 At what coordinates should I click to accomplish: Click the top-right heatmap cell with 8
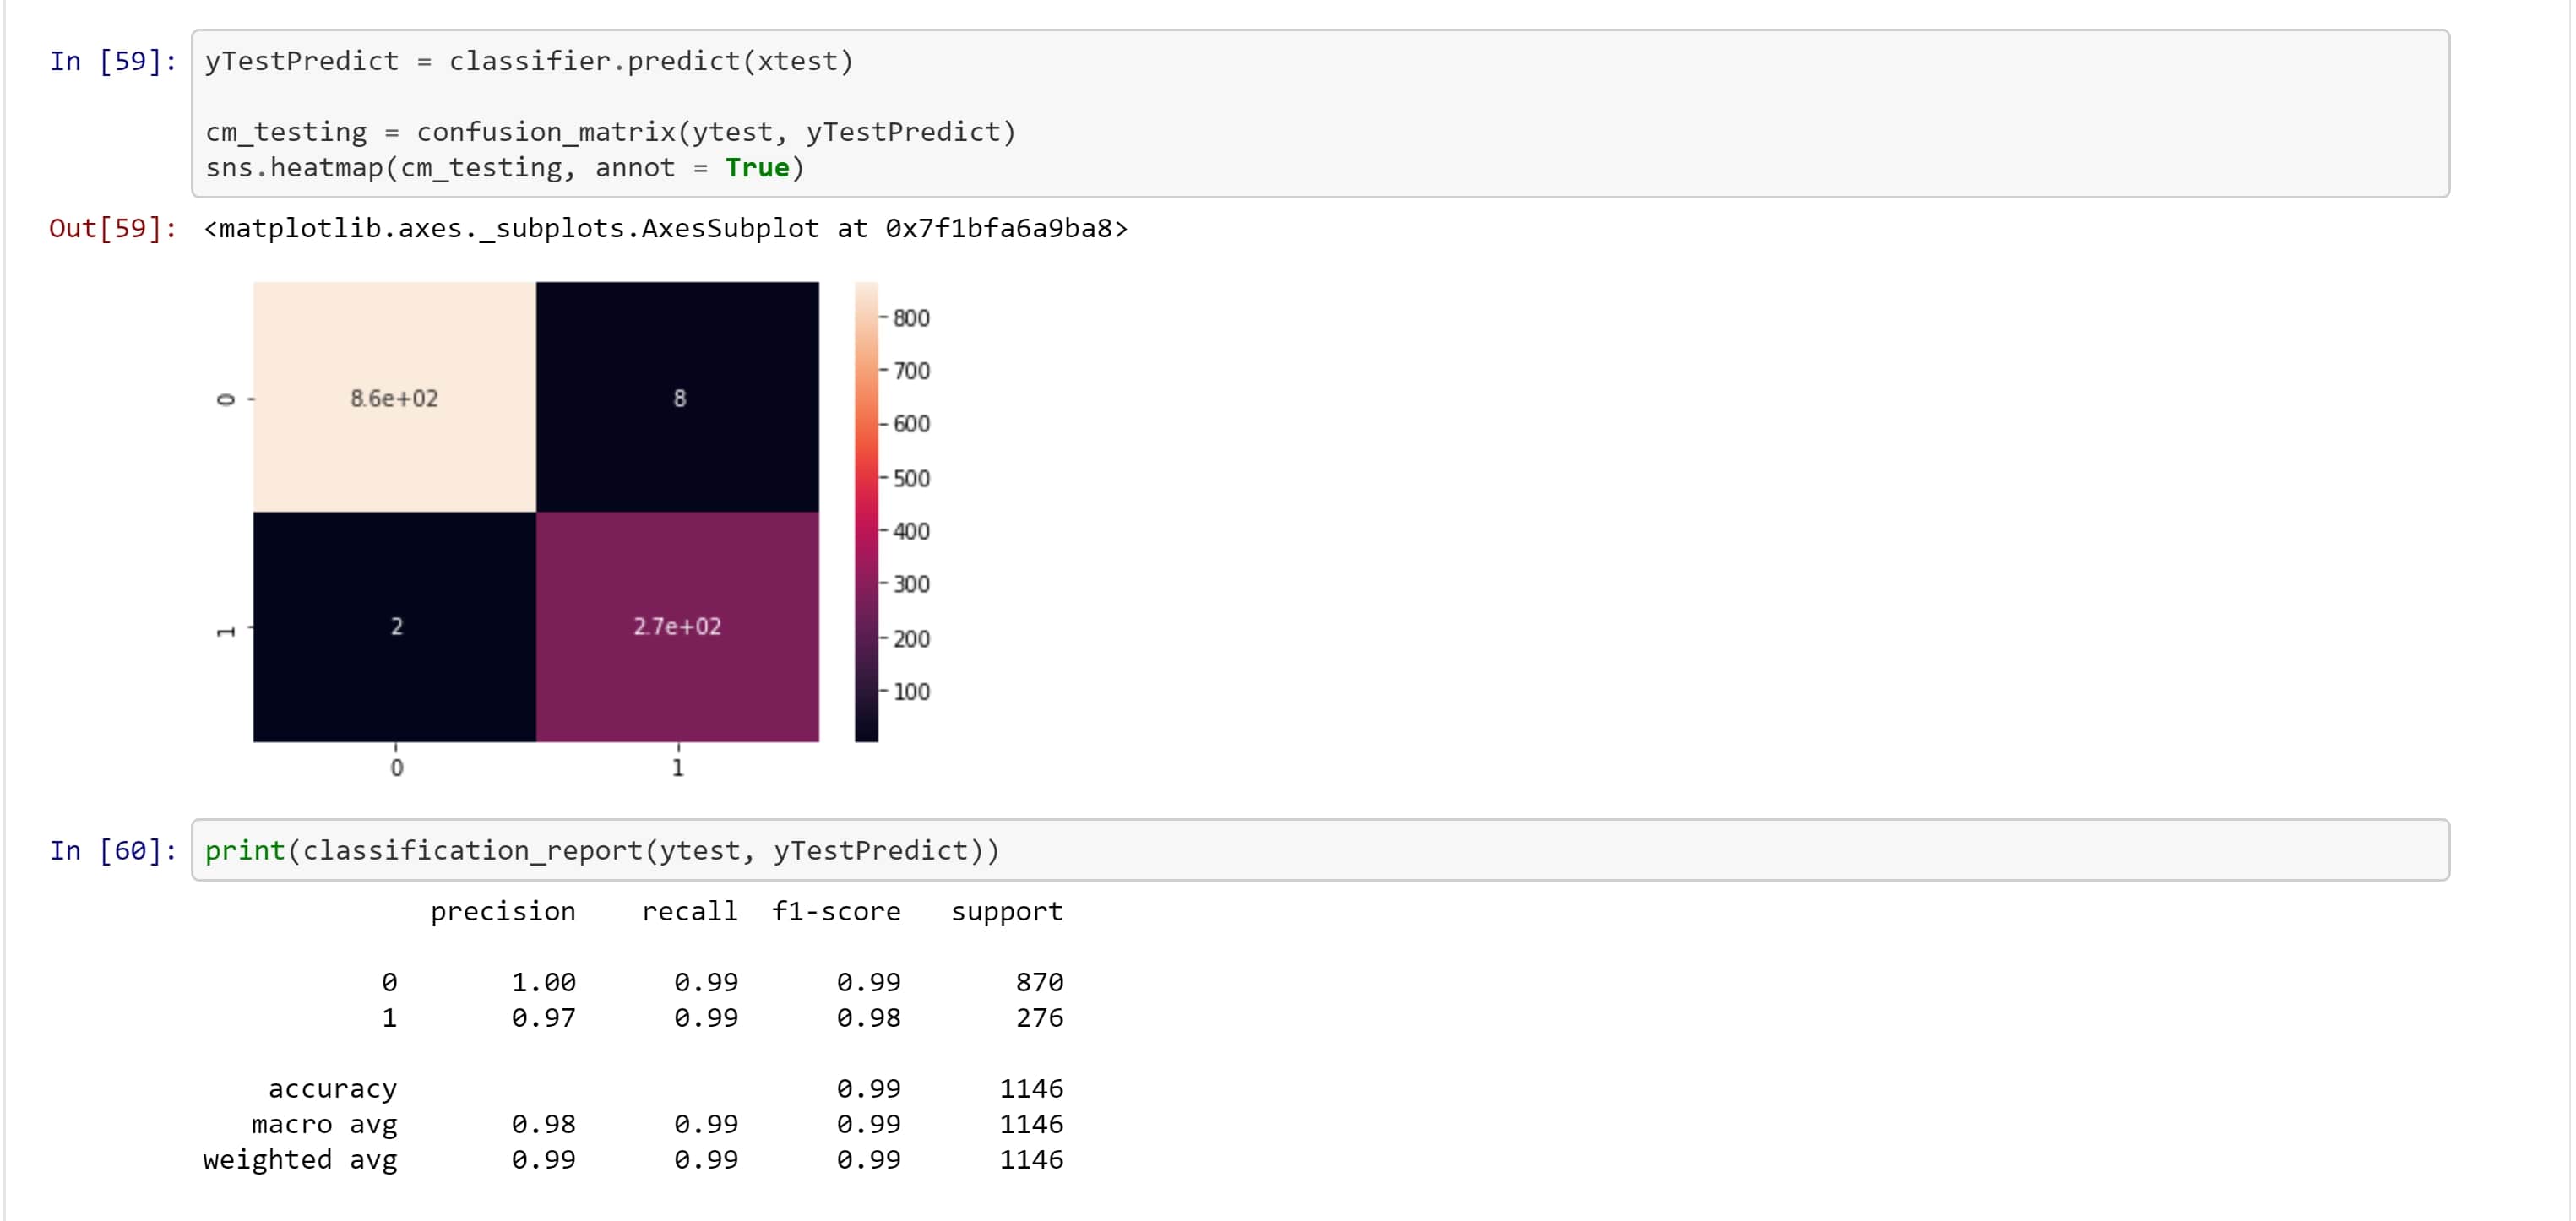pyautogui.click(x=679, y=398)
